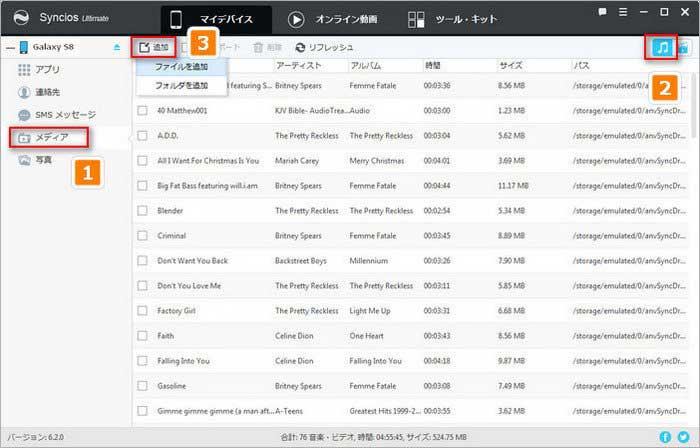Click the Galaxy S8 phone icon
This screenshot has height=448, width=700.
point(24,47)
